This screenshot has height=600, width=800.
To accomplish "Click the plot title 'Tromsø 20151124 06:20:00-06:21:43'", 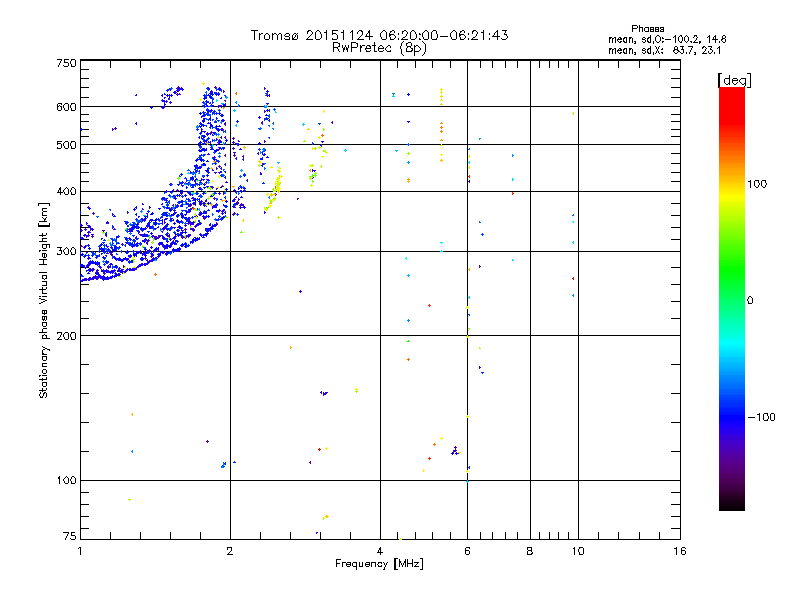I will point(379,35).
